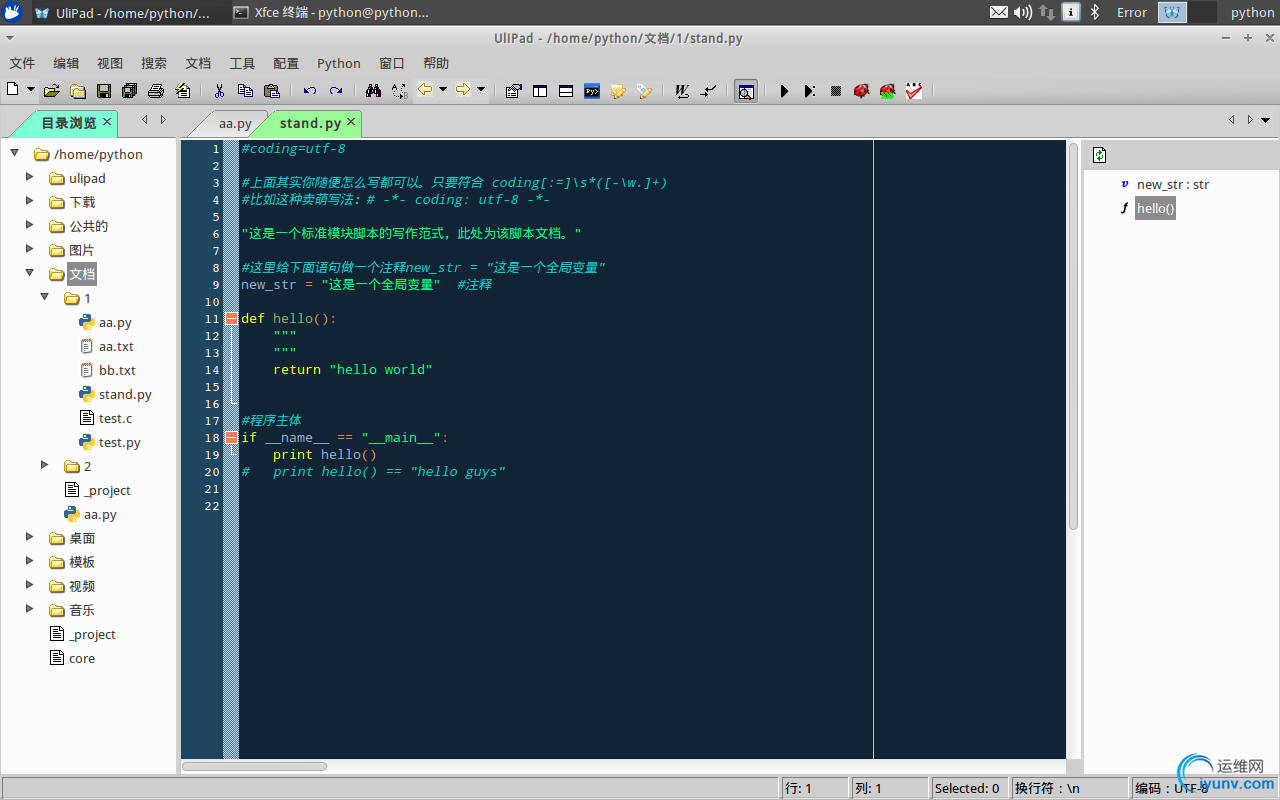The image size is (1280, 800).
Task: Select the core file in tree
Action: point(82,658)
